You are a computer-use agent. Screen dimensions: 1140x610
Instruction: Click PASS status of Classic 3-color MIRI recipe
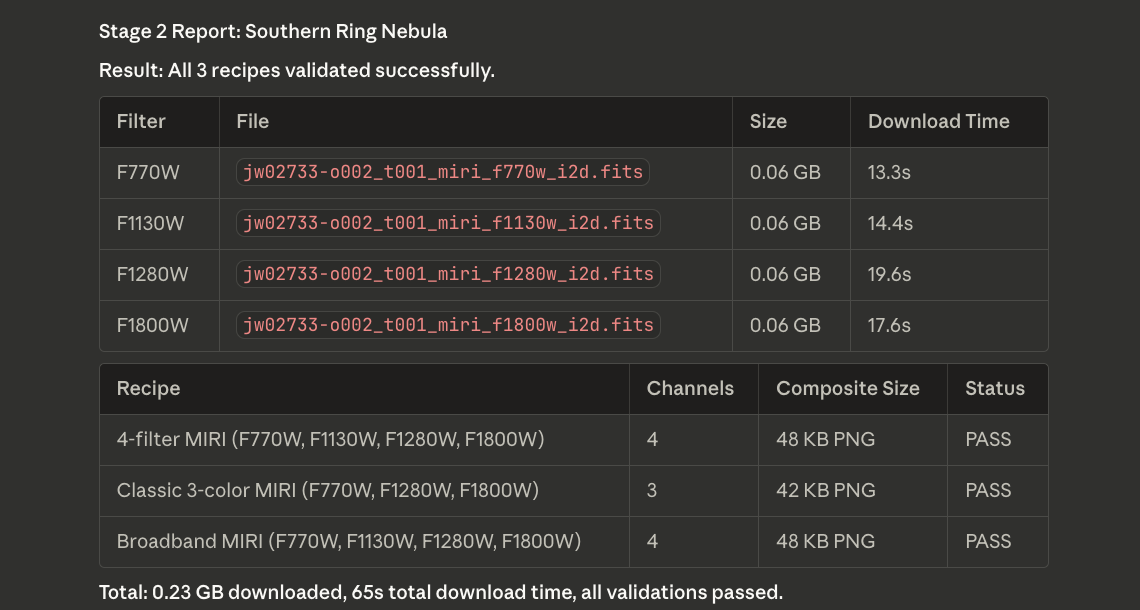click(x=988, y=490)
